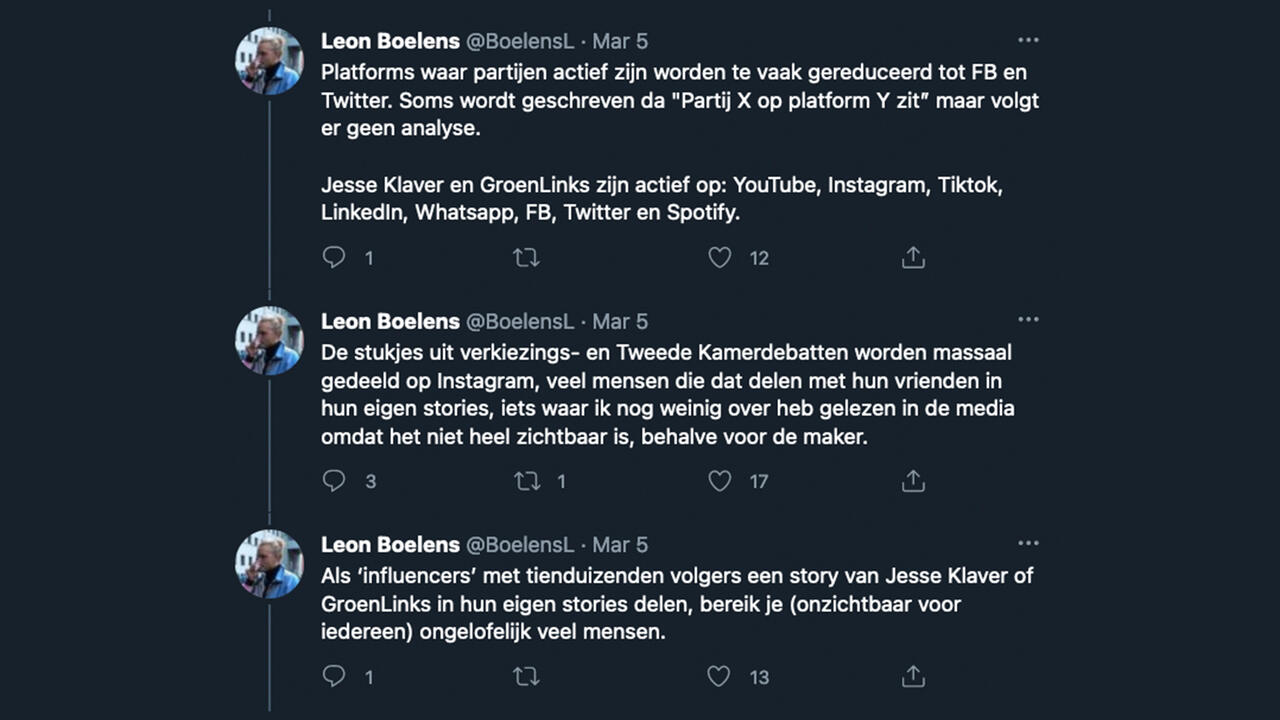Viewport: 1280px width, 720px height.
Task: Retweet the tweet about Instagram stories sharing
Action: pyautogui.click(x=526, y=481)
